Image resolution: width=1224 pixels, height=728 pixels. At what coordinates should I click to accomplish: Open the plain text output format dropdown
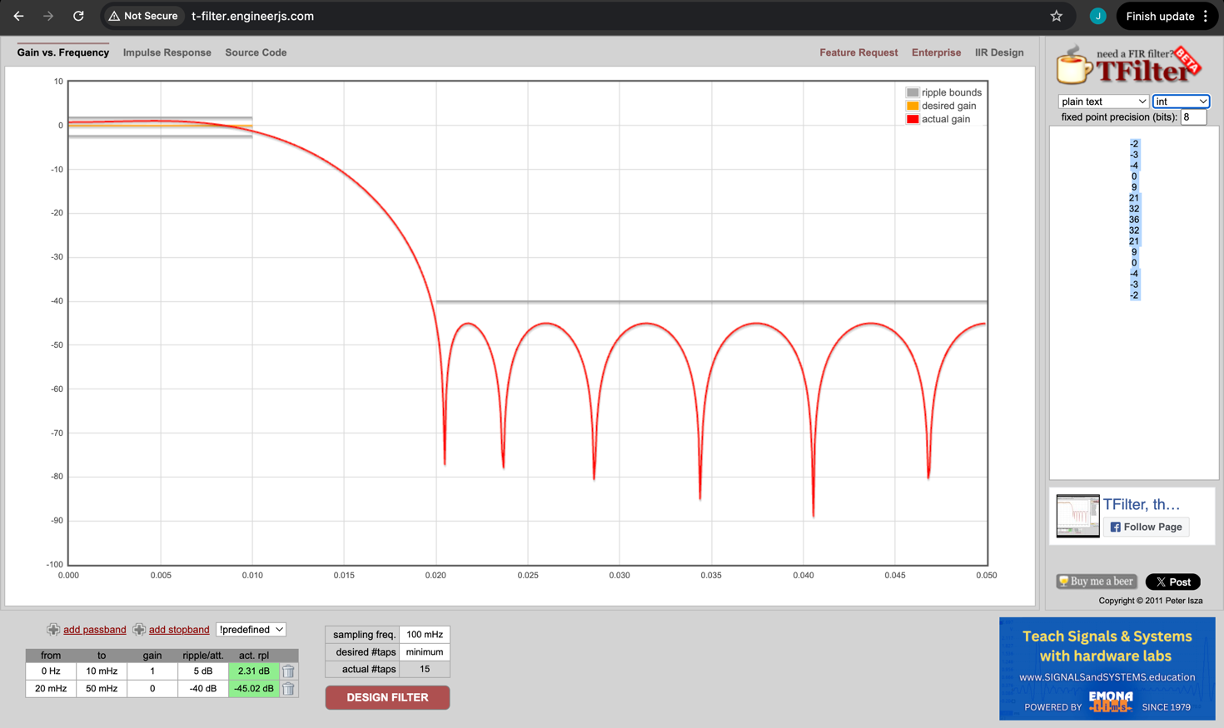1103,101
